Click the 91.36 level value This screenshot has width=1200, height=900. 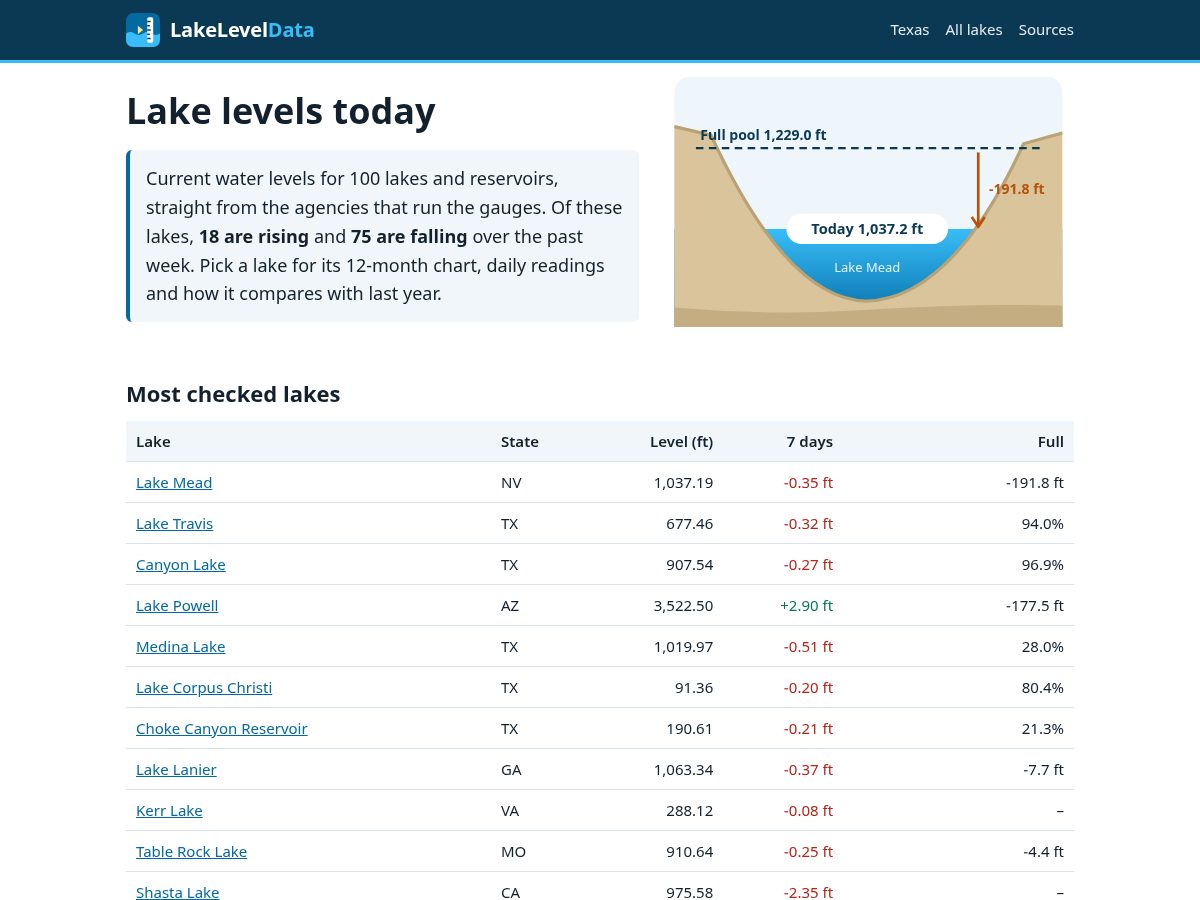tap(694, 687)
